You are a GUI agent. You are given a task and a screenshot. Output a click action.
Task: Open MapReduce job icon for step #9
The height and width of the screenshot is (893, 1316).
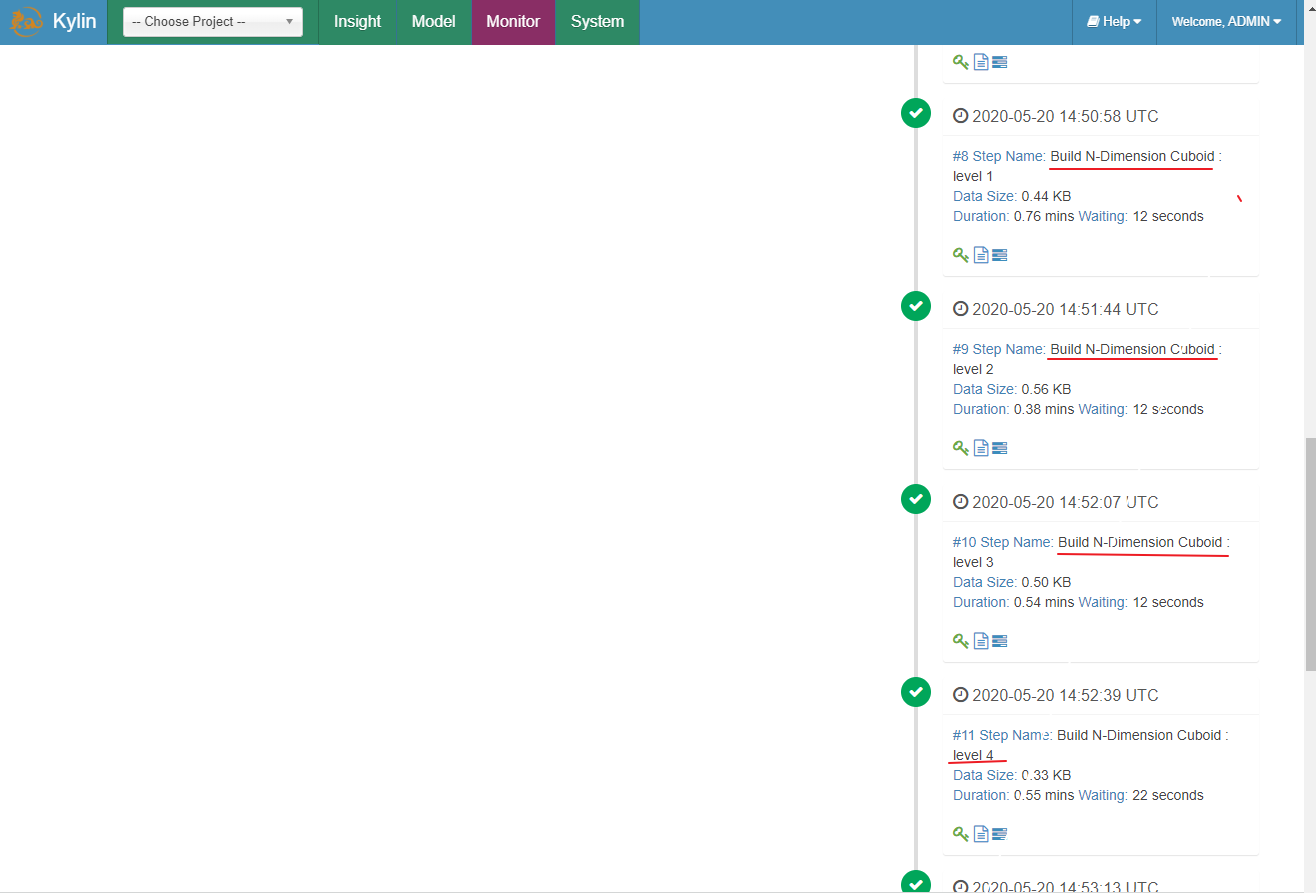(999, 448)
